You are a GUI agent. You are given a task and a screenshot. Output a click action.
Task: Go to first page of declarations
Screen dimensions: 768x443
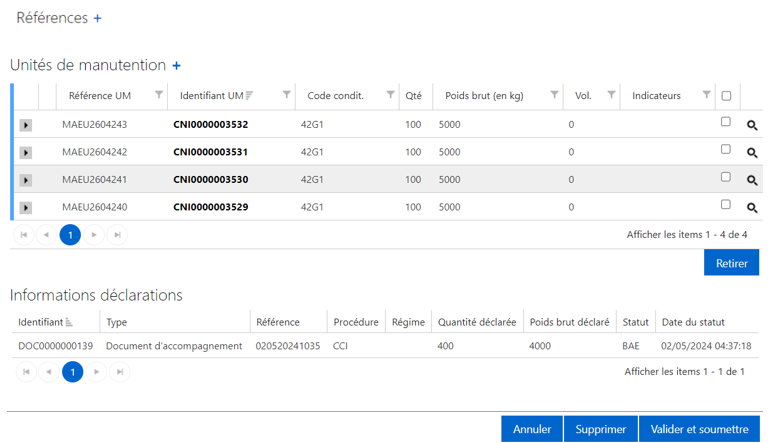coord(26,372)
